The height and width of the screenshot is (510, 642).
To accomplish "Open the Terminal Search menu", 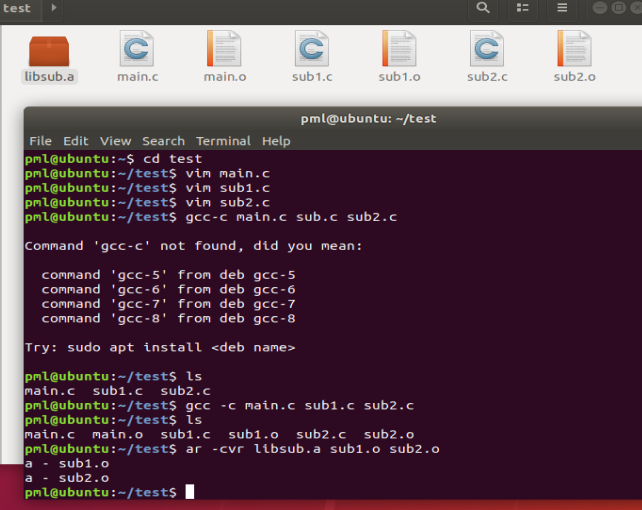I will 163,141.
